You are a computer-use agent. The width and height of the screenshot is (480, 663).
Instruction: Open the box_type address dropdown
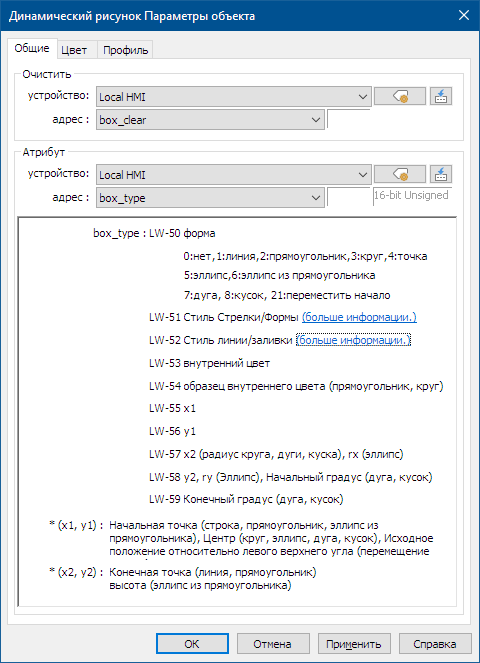(x=210, y=198)
